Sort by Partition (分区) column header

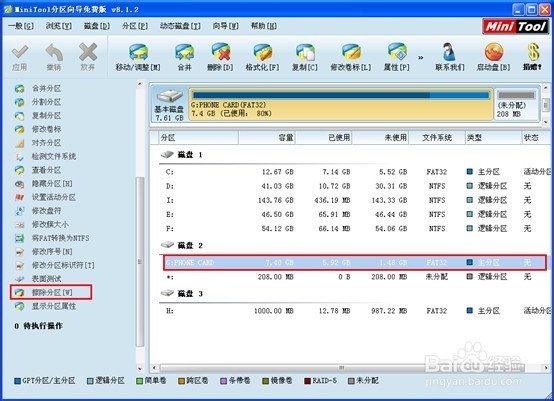(x=198, y=137)
